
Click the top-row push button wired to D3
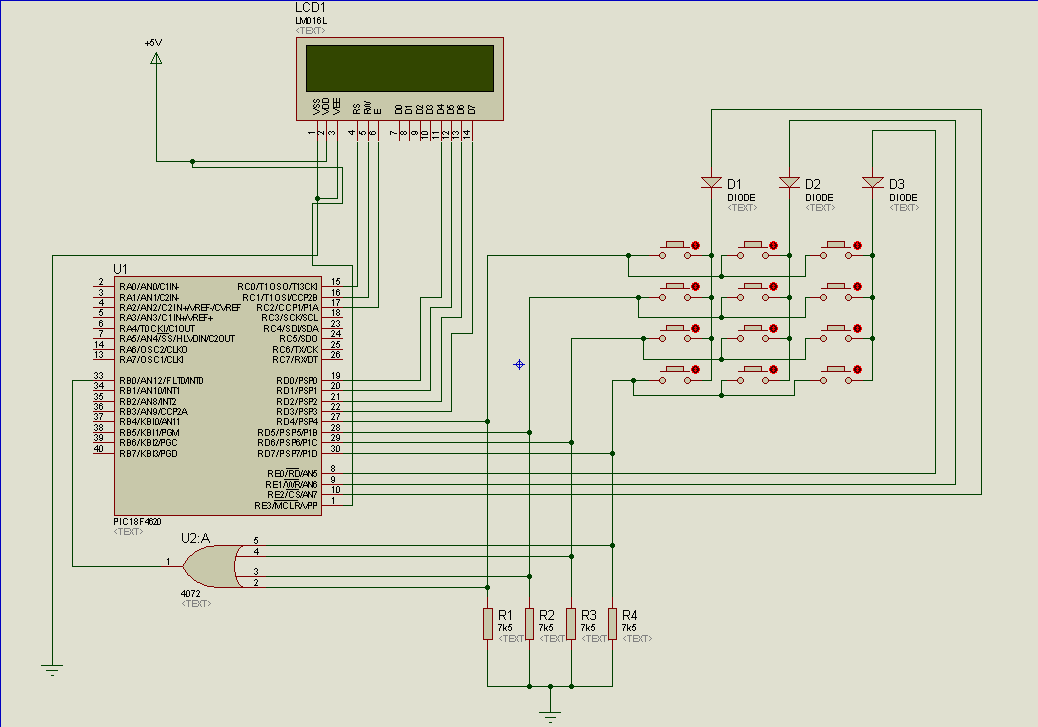click(836, 249)
